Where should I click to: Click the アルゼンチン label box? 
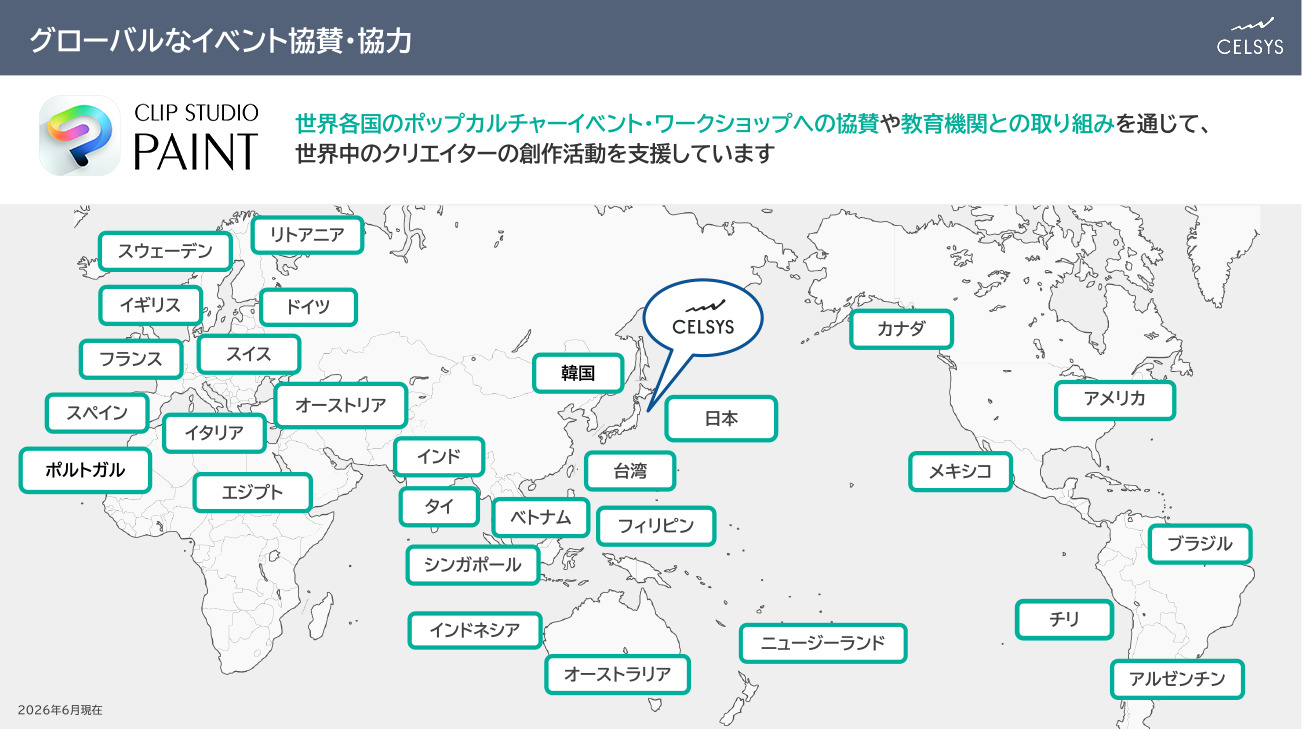click(1177, 679)
